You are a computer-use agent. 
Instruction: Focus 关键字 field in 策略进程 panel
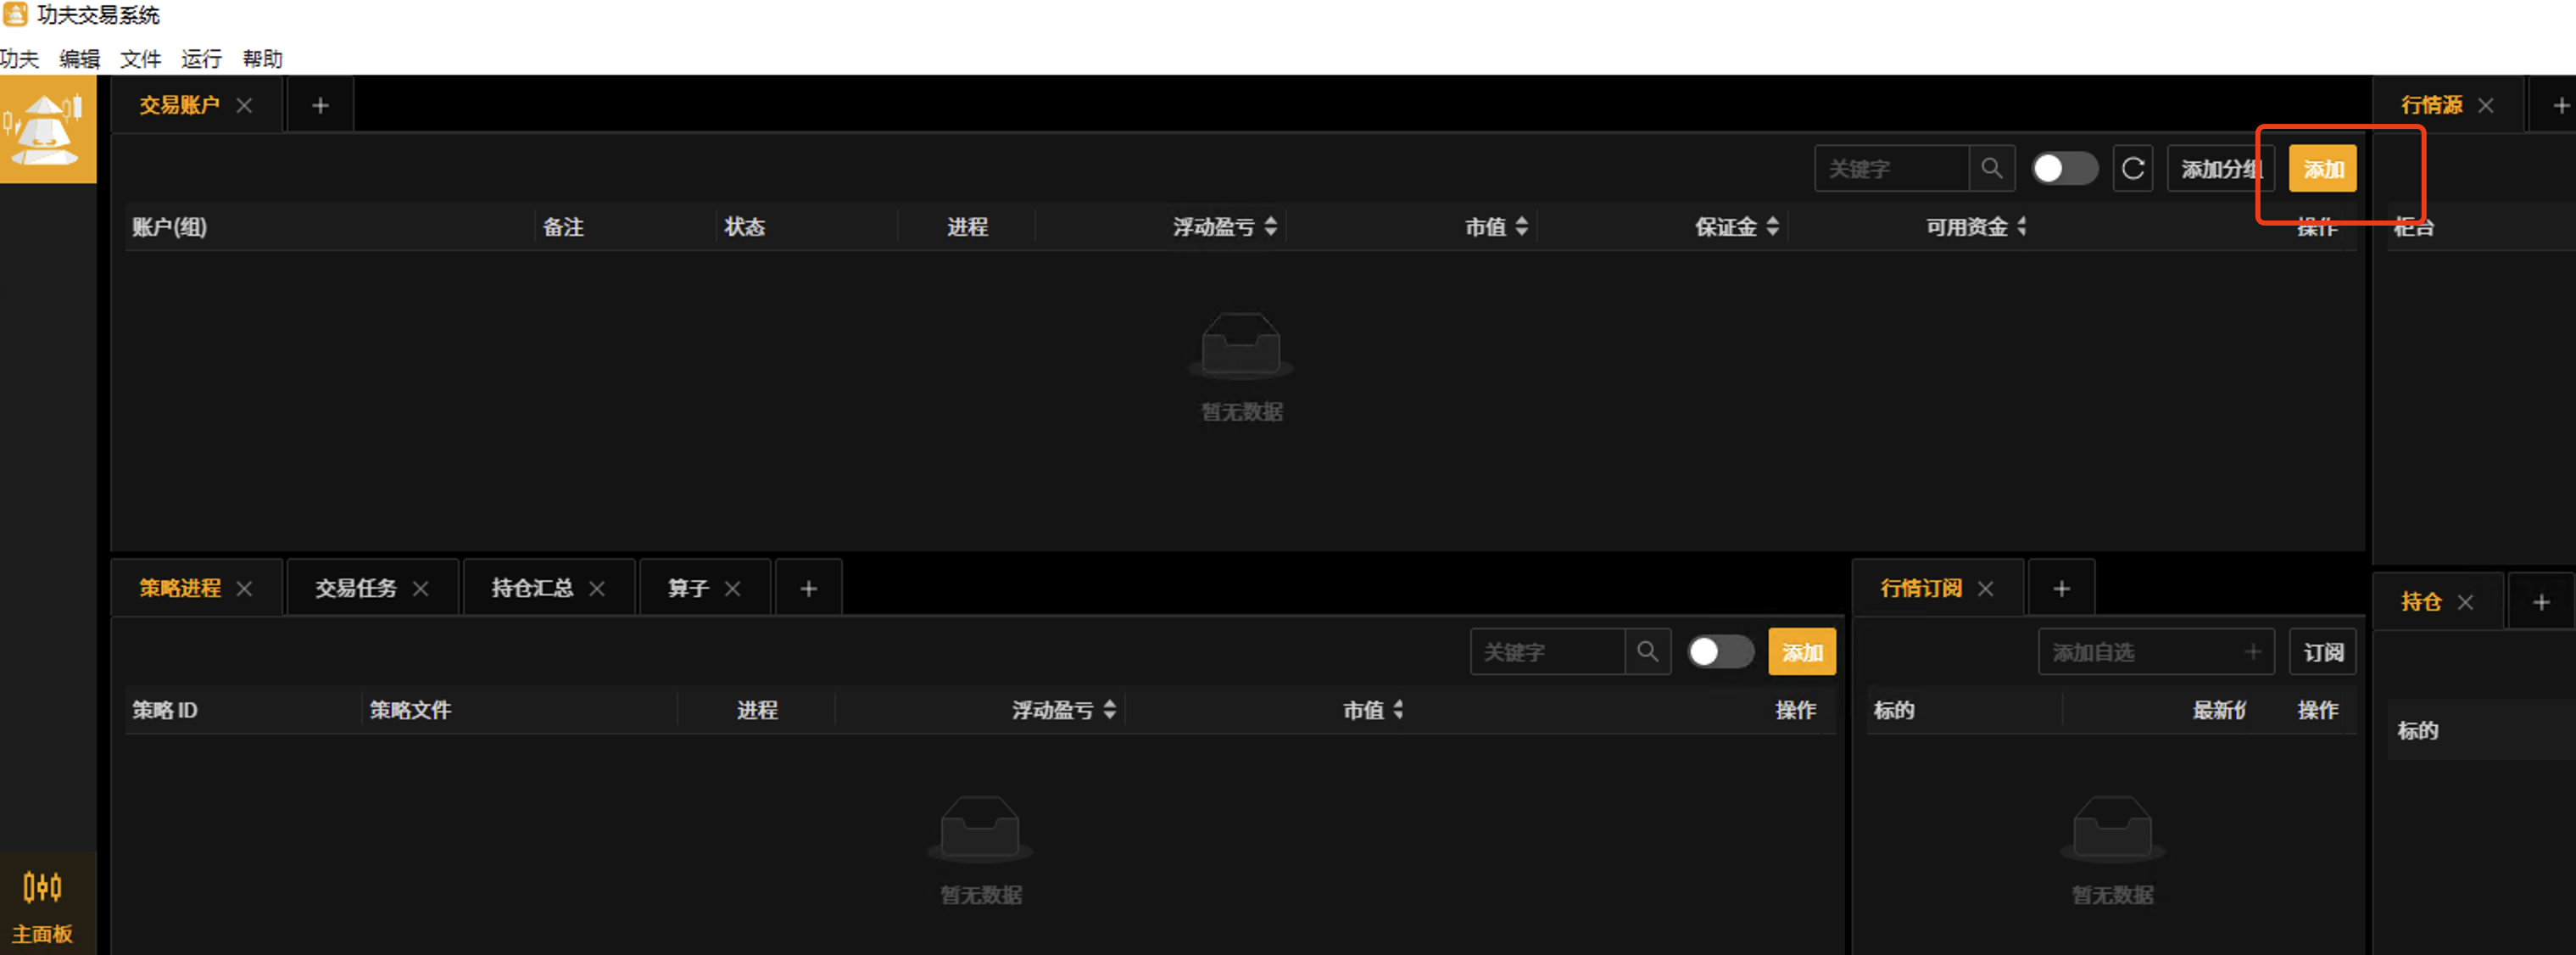[1547, 652]
